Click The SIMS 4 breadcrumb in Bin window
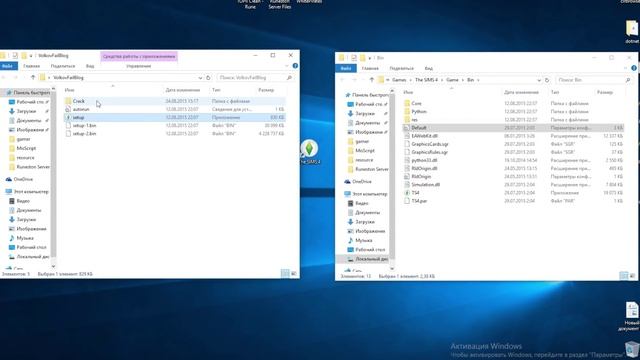This screenshot has width=640, height=360. 426,80
